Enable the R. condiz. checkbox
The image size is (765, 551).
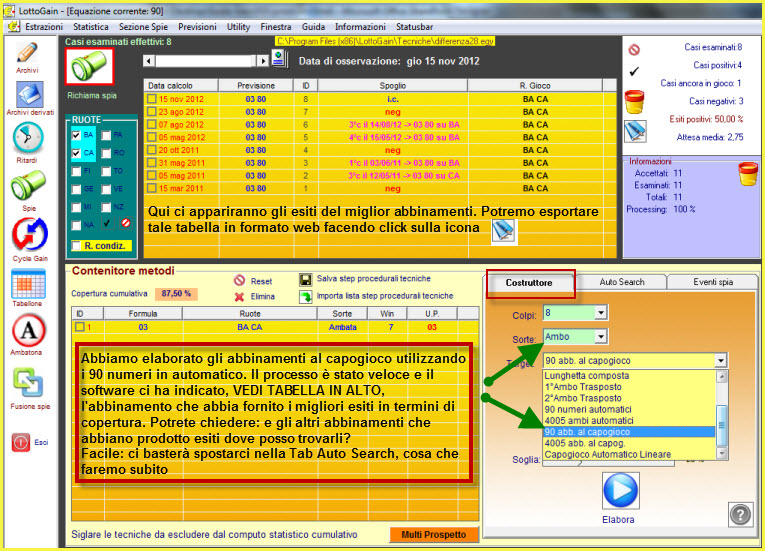76,245
